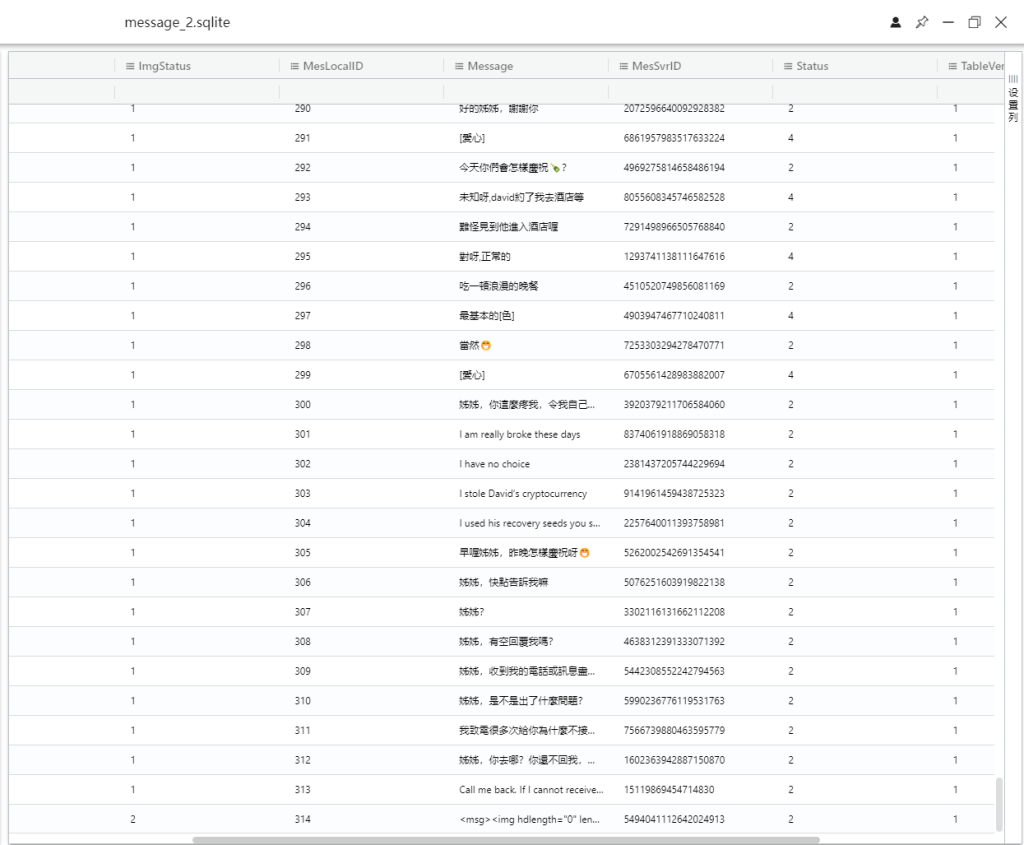Click the vertical scrollbar thumb on the right
The image size is (1024, 845).
click(999, 803)
